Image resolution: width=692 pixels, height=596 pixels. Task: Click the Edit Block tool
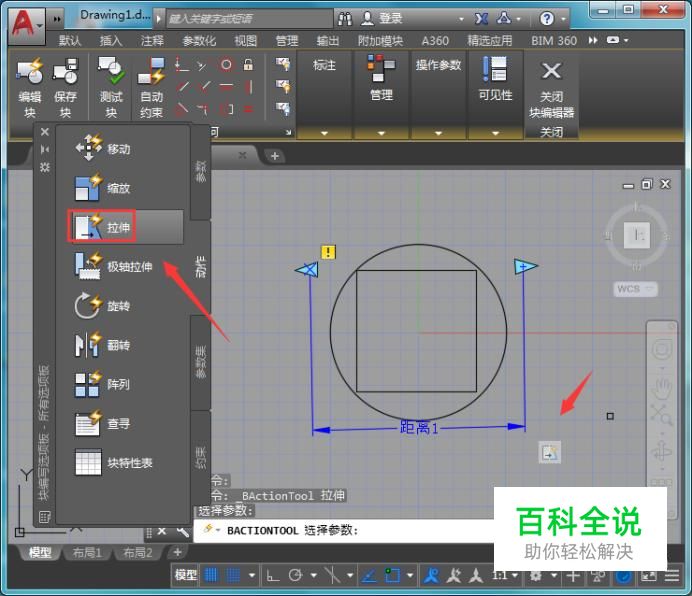pos(30,87)
